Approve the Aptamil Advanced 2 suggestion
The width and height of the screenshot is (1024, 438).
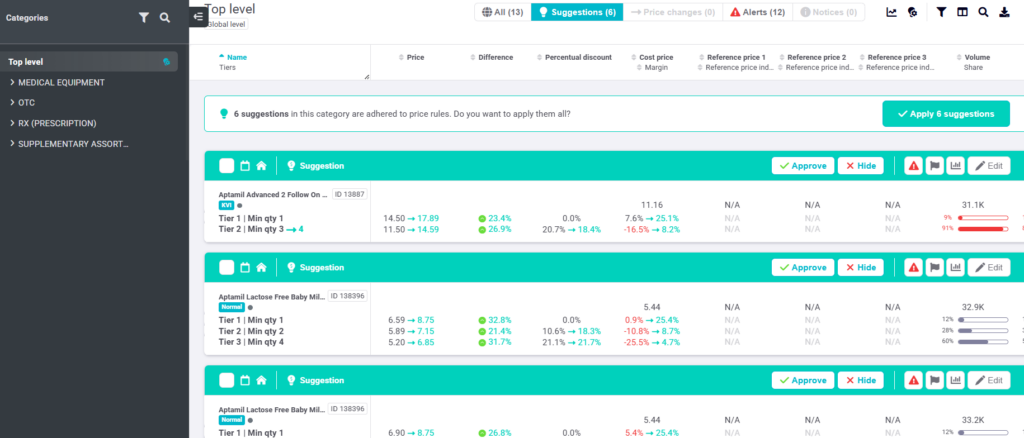pyautogui.click(x=803, y=166)
